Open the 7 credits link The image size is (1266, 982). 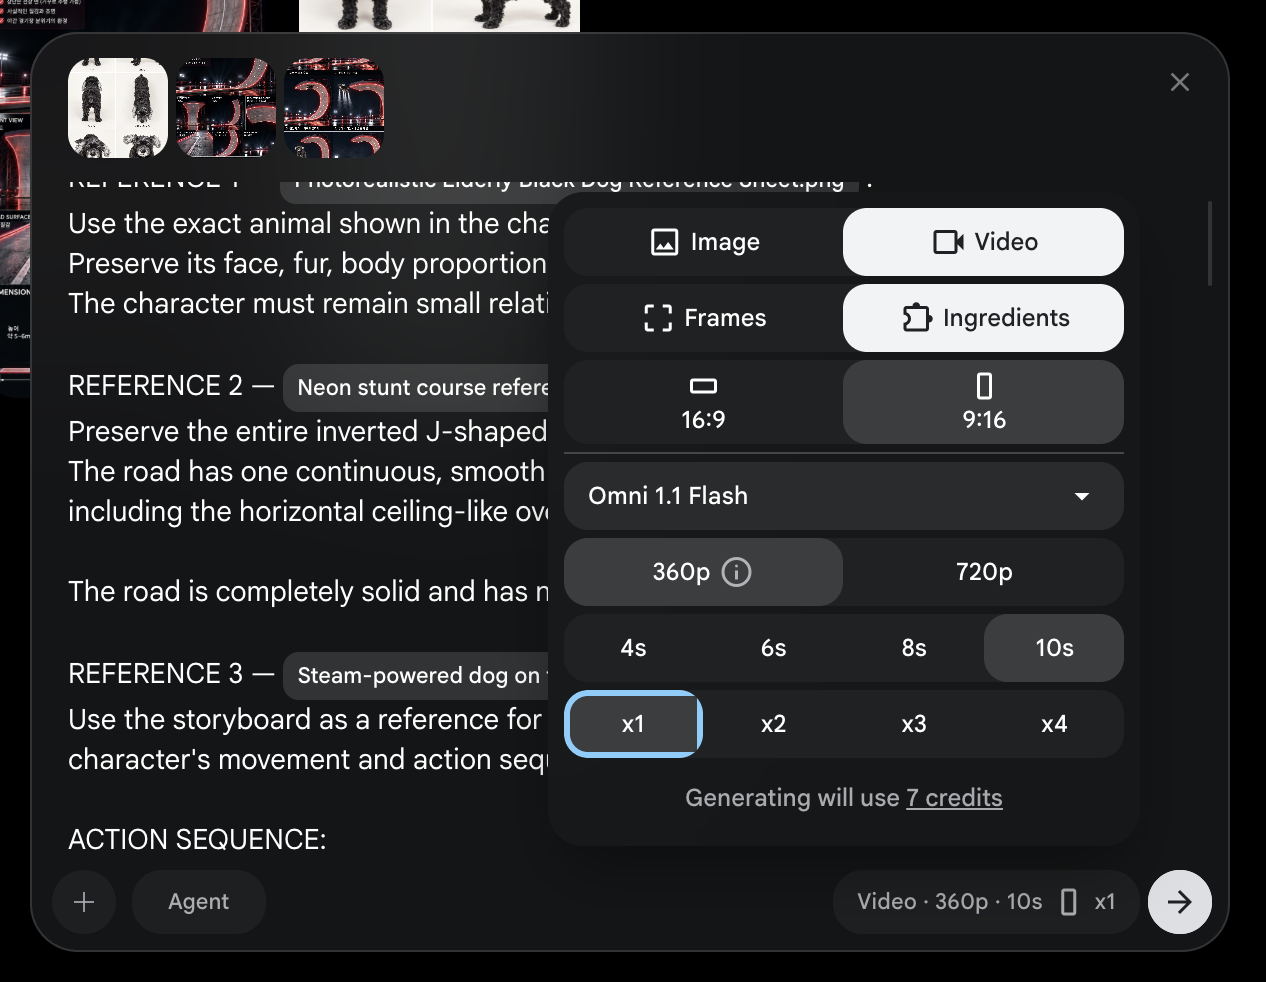(x=954, y=798)
